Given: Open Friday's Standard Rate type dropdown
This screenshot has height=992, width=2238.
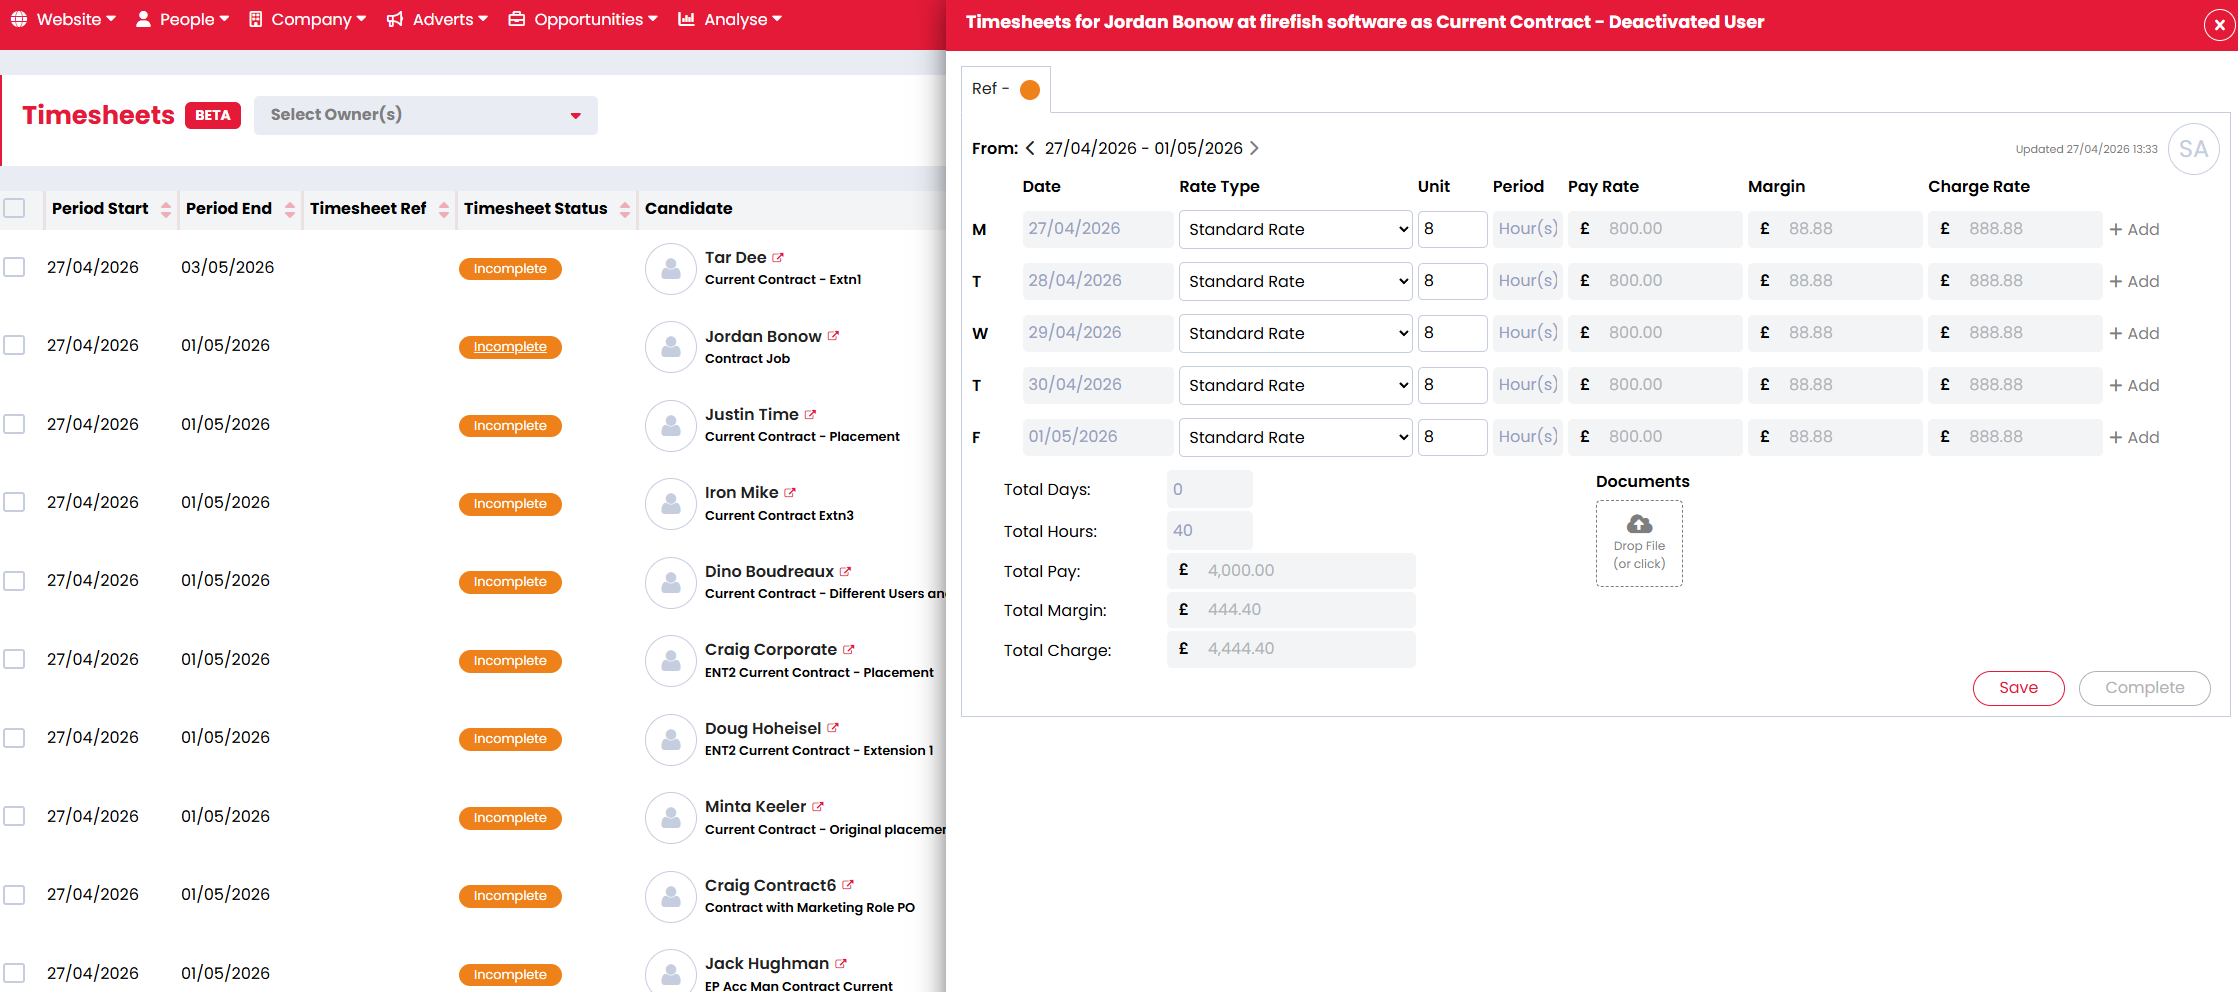Looking at the screenshot, I should coord(1295,437).
